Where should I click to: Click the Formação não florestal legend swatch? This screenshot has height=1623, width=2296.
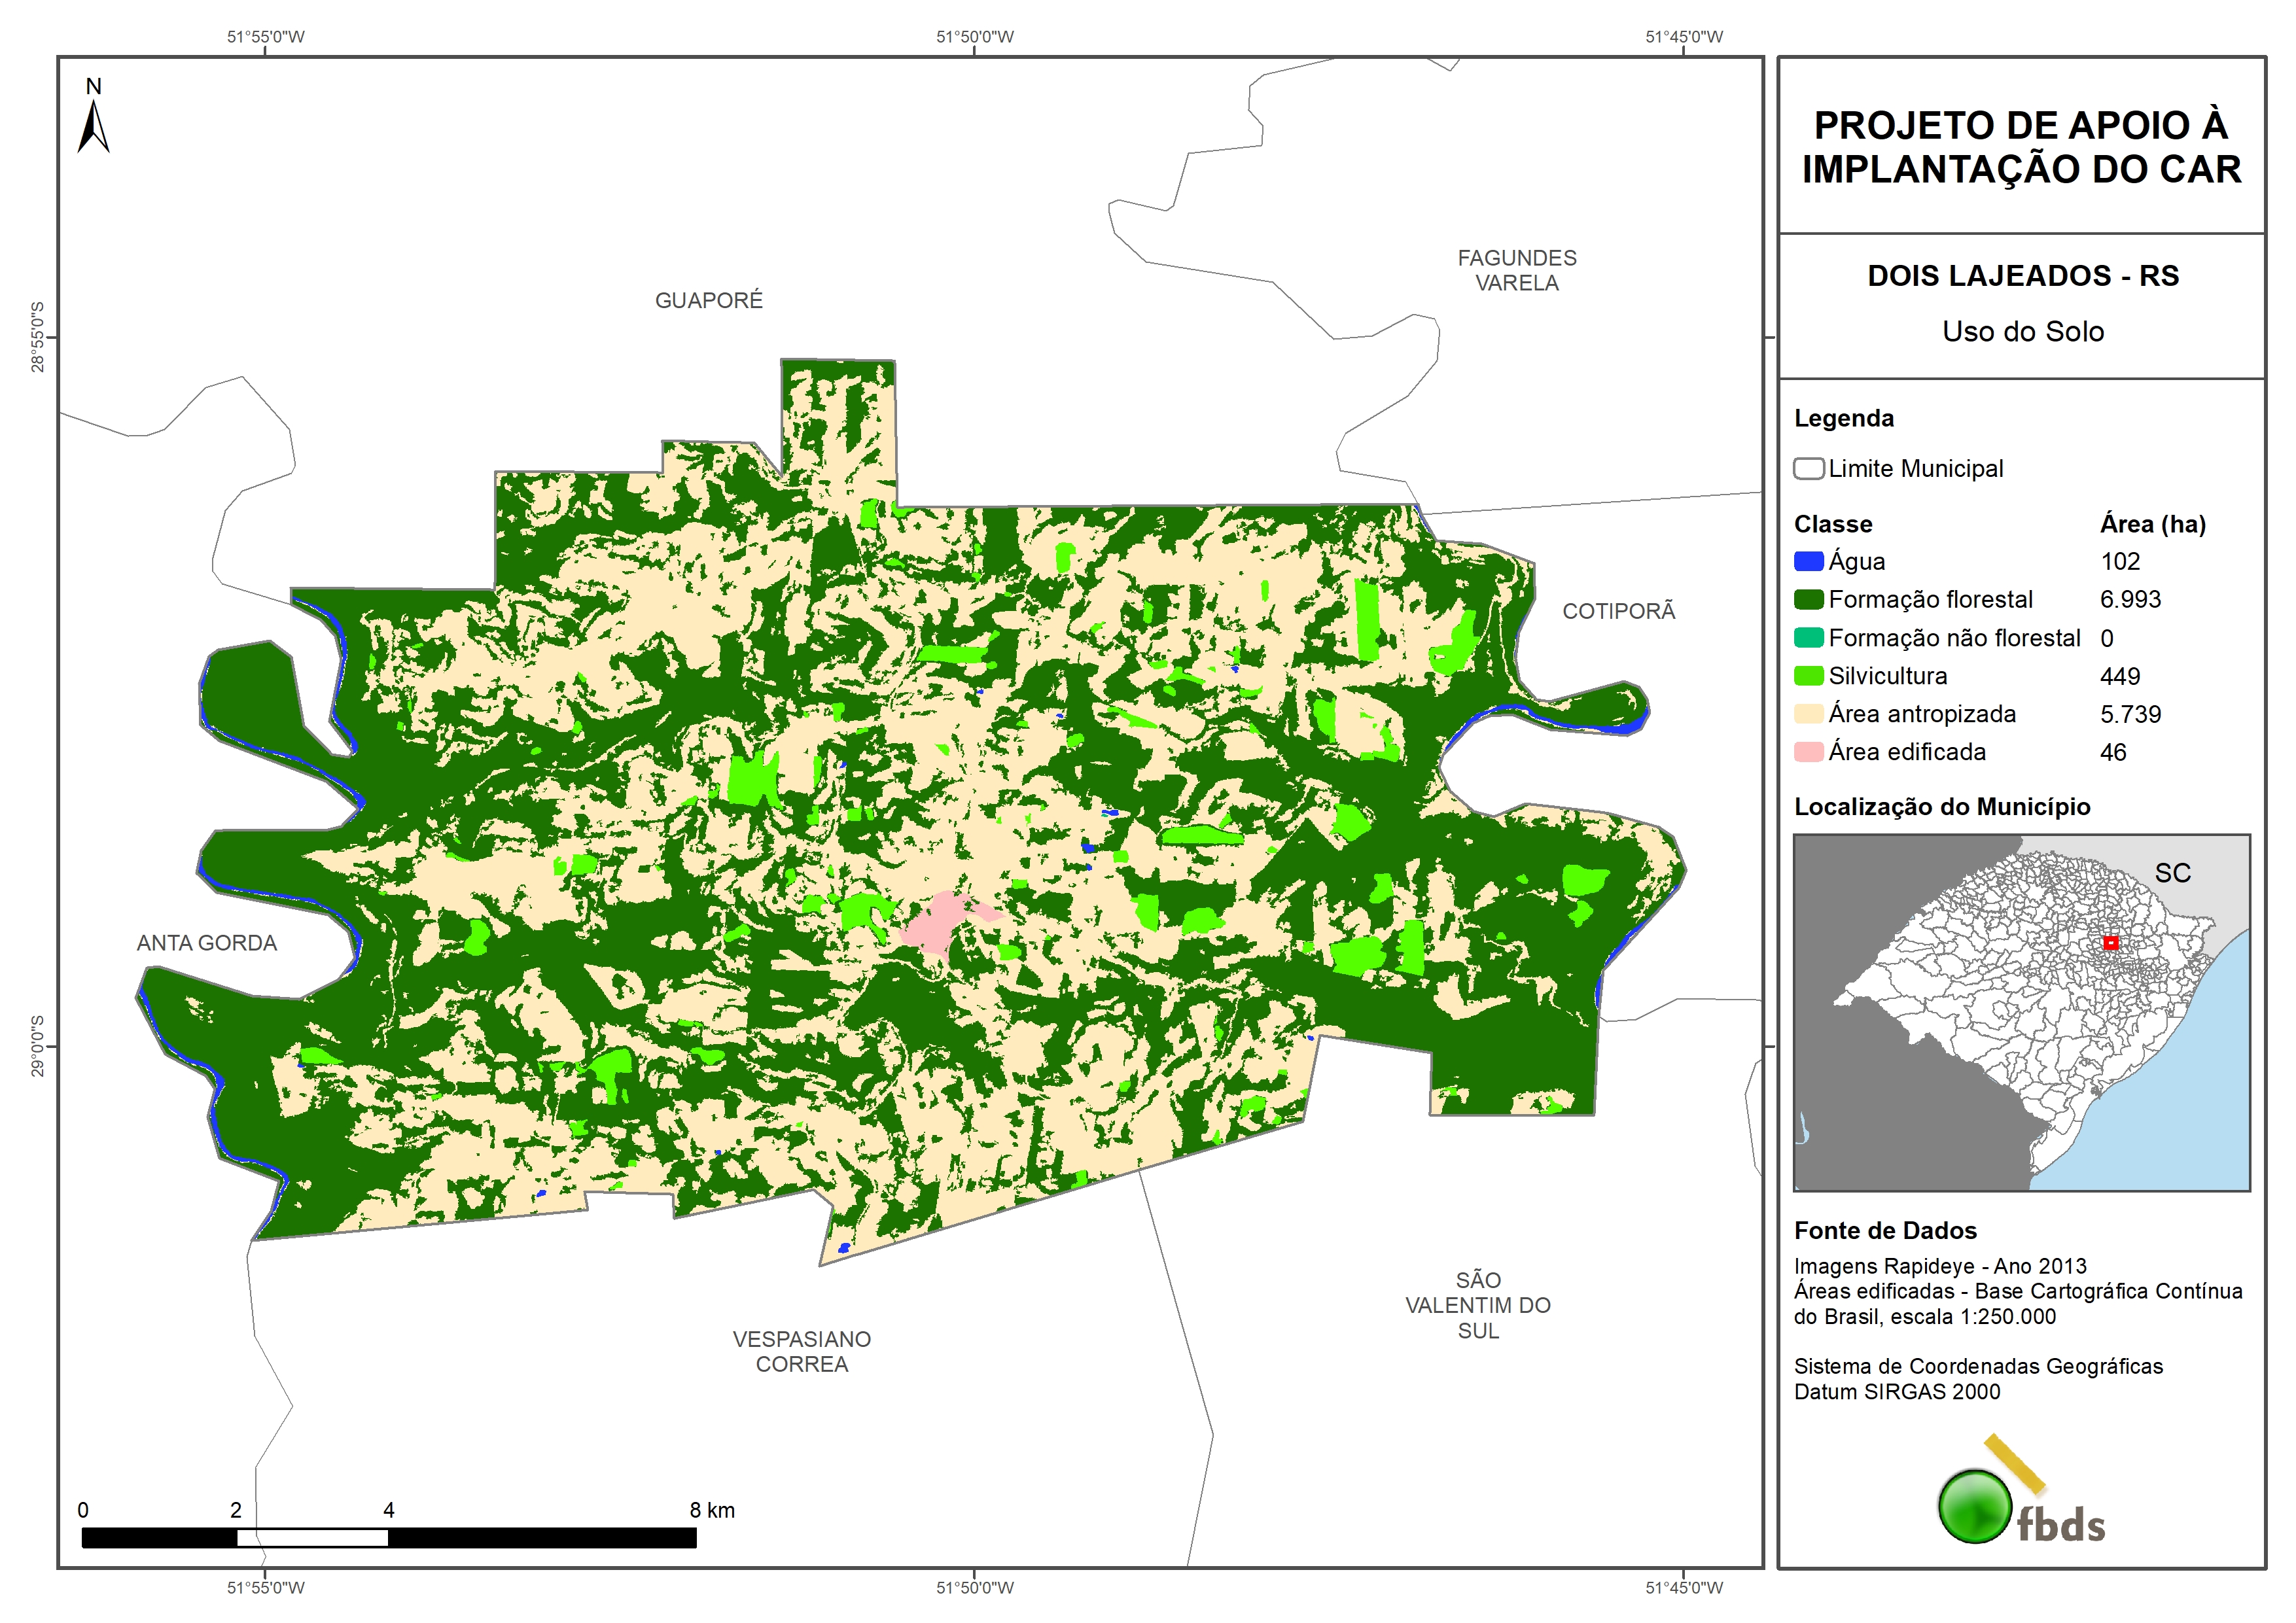1808,638
